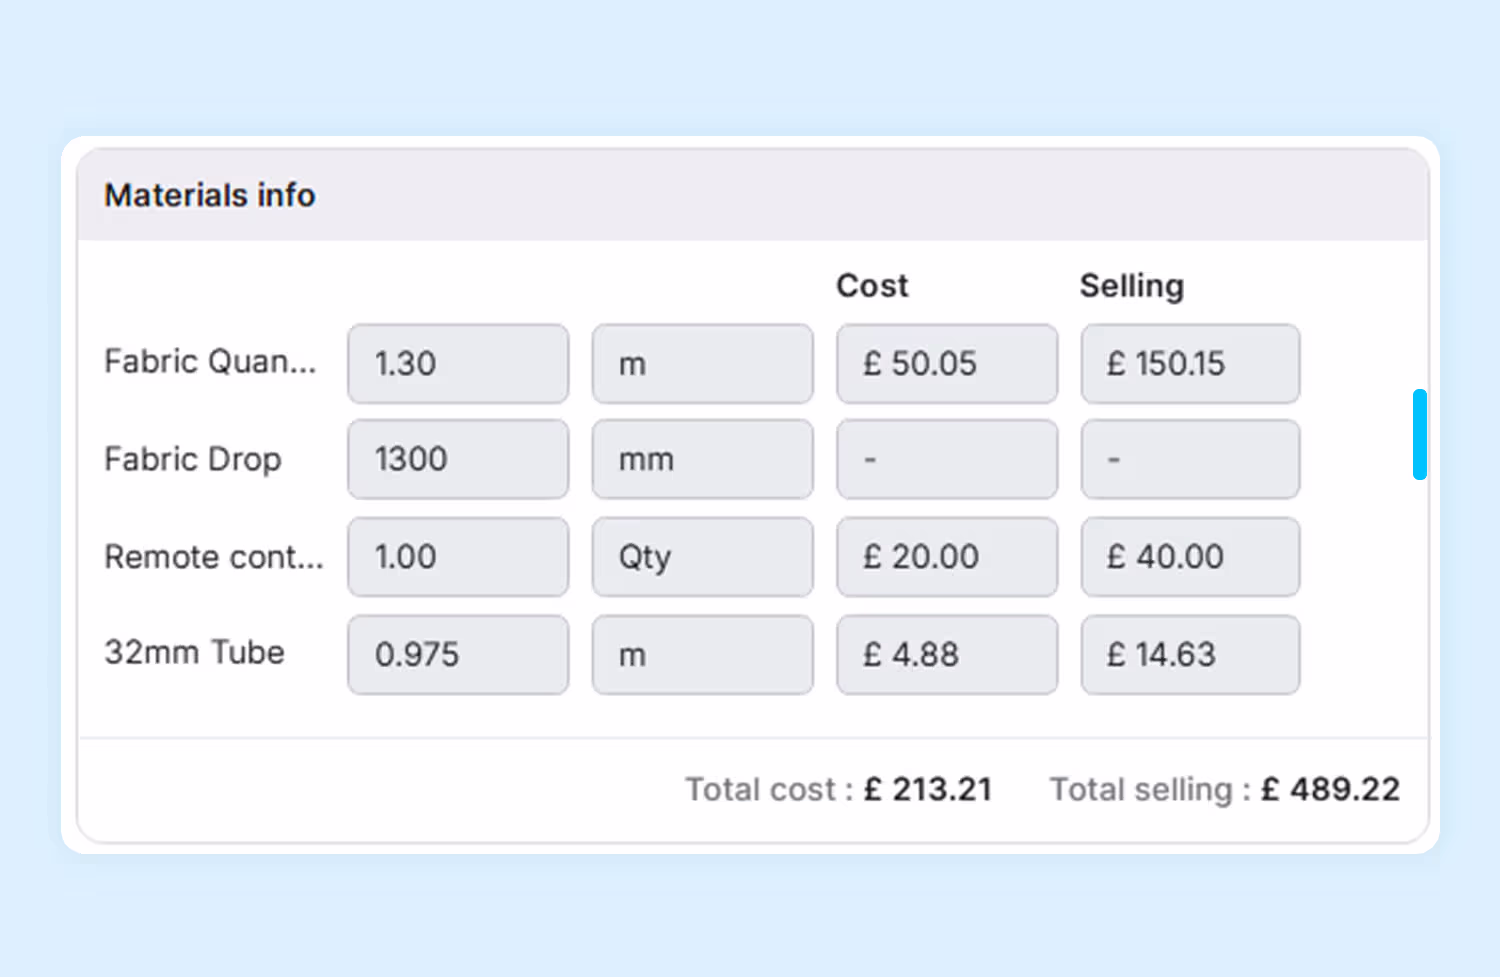This screenshot has width=1500, height=977.
Task: Click the 'Selling' column header
Action: (x=1132, y=286)
